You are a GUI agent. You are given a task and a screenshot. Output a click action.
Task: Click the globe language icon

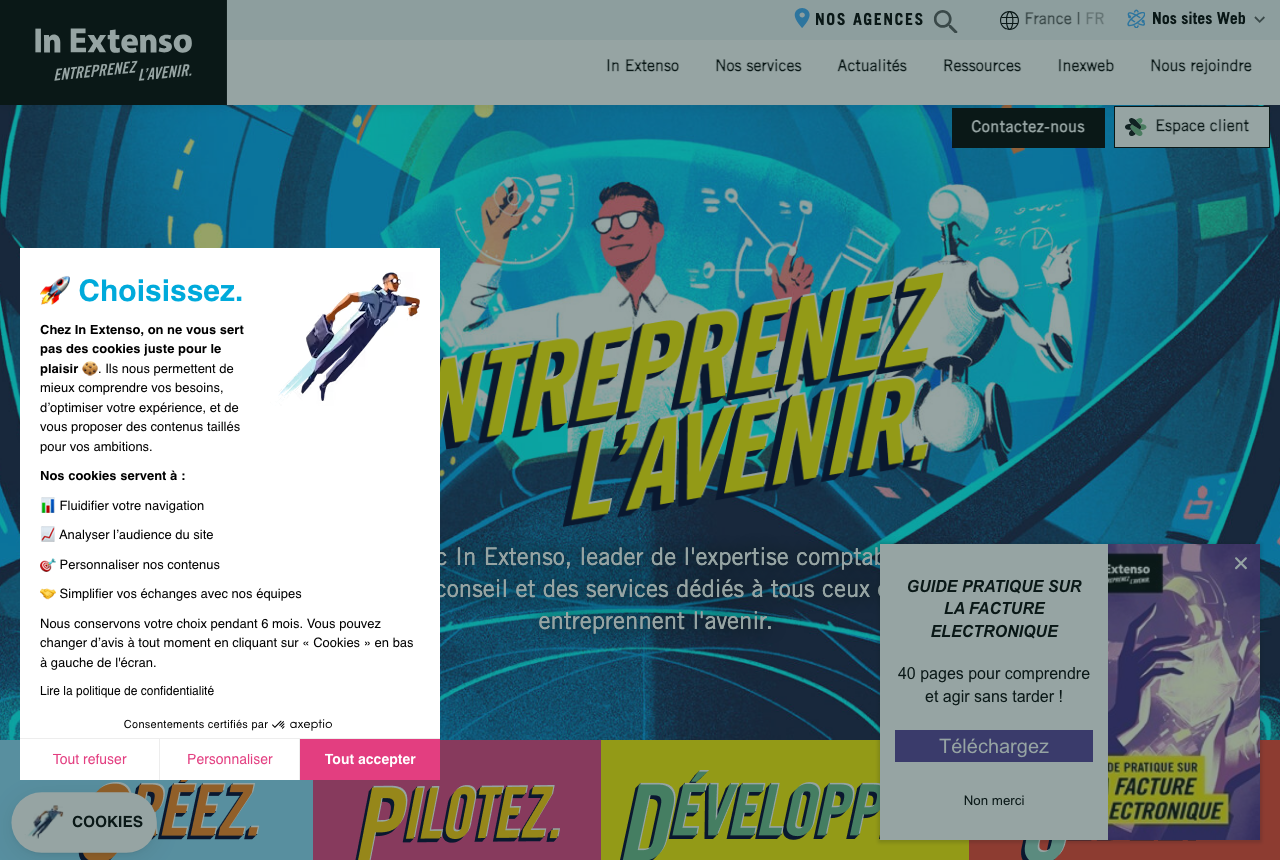click(1009, 20)
